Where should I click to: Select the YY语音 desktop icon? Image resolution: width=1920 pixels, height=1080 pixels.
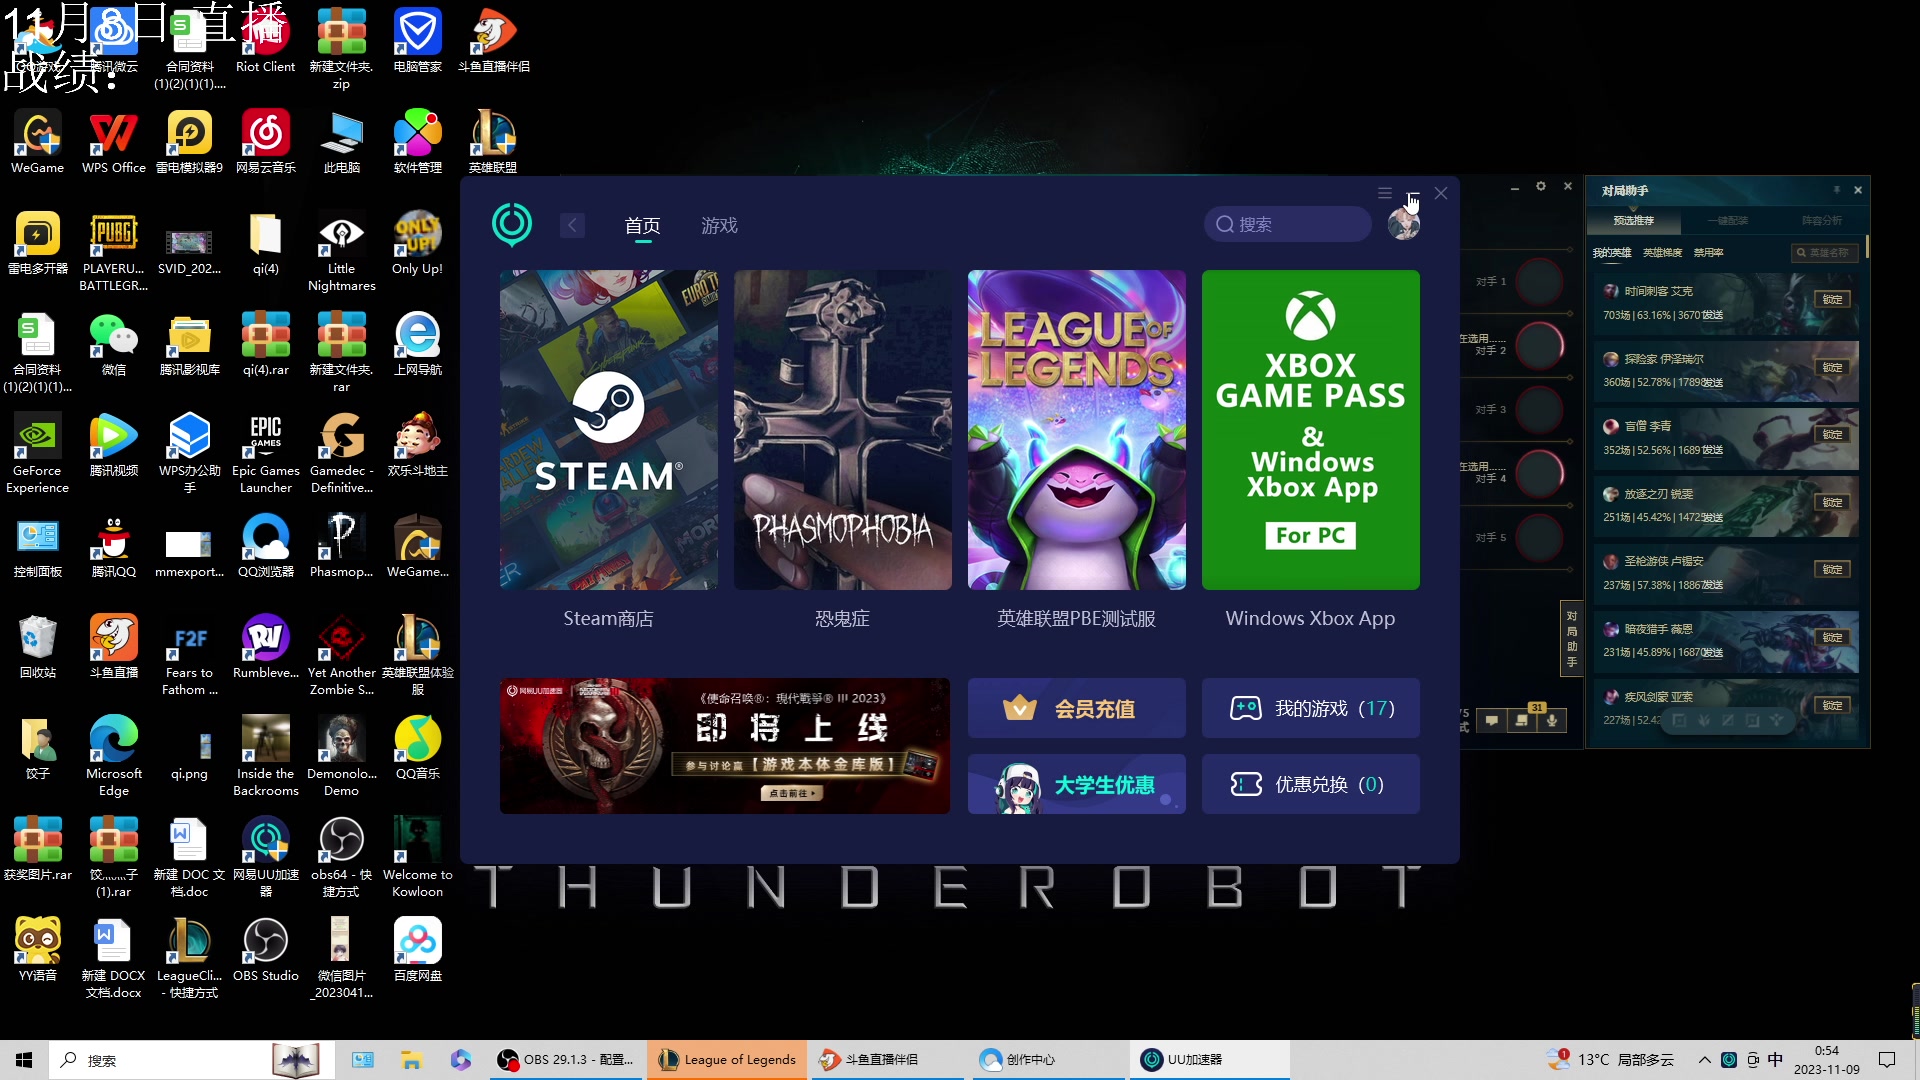coord(37,951)
